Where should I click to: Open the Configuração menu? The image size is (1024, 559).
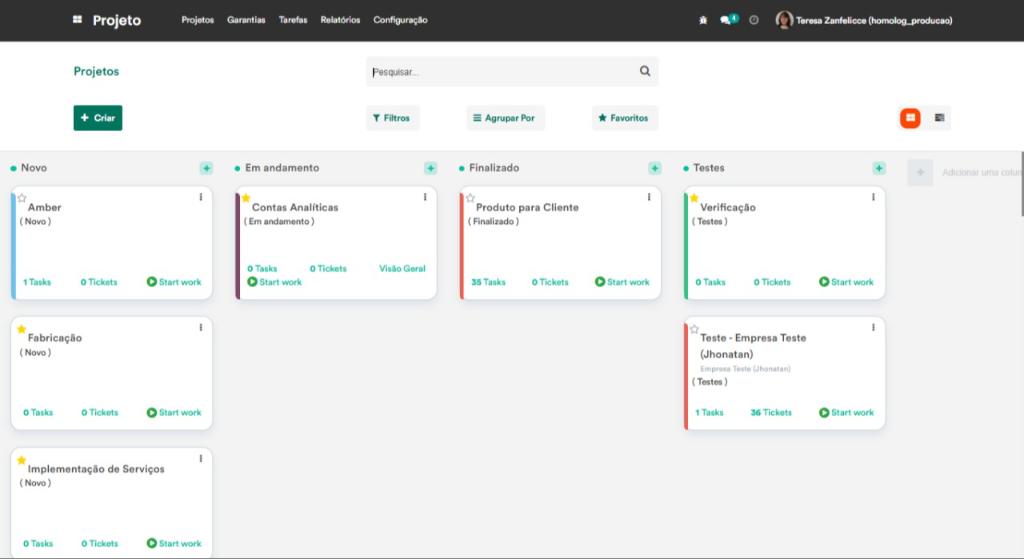click(400, 20)
